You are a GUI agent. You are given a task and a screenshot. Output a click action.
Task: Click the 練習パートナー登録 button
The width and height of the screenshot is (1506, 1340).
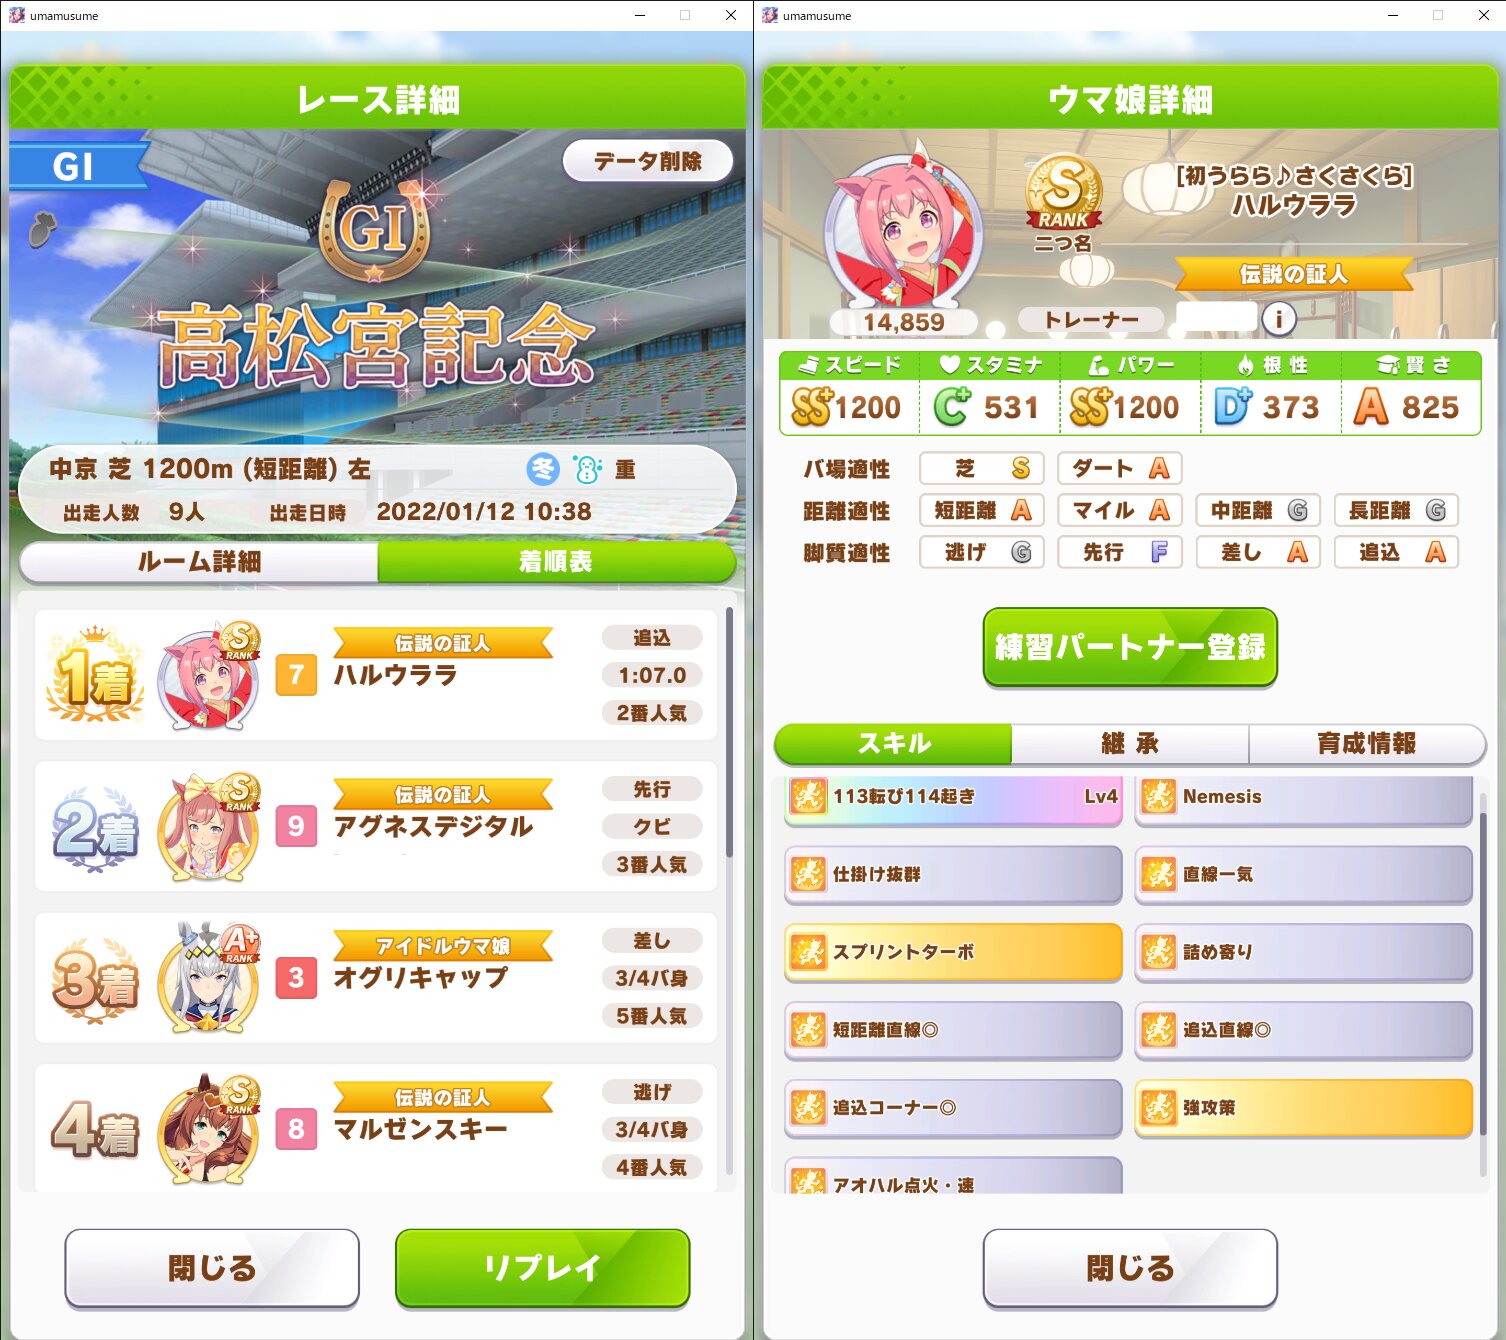[x=1130, y=647]
